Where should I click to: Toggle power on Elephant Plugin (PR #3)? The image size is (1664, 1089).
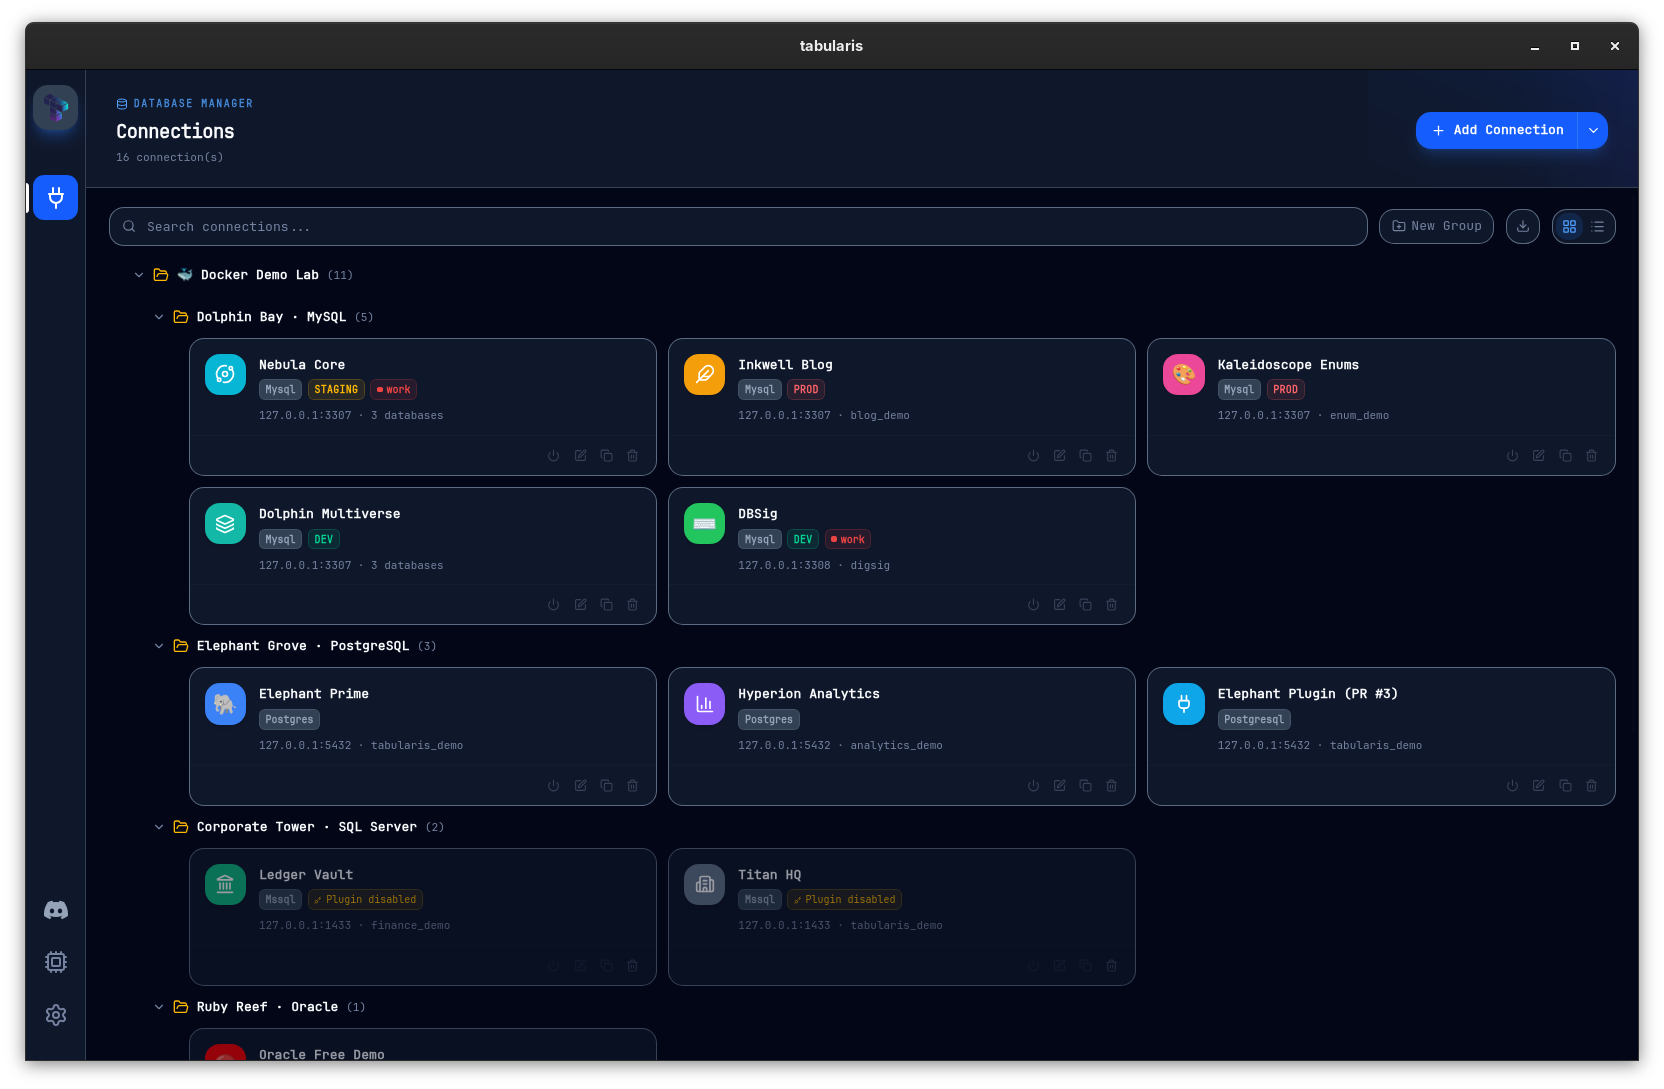tap(1513, 786)
